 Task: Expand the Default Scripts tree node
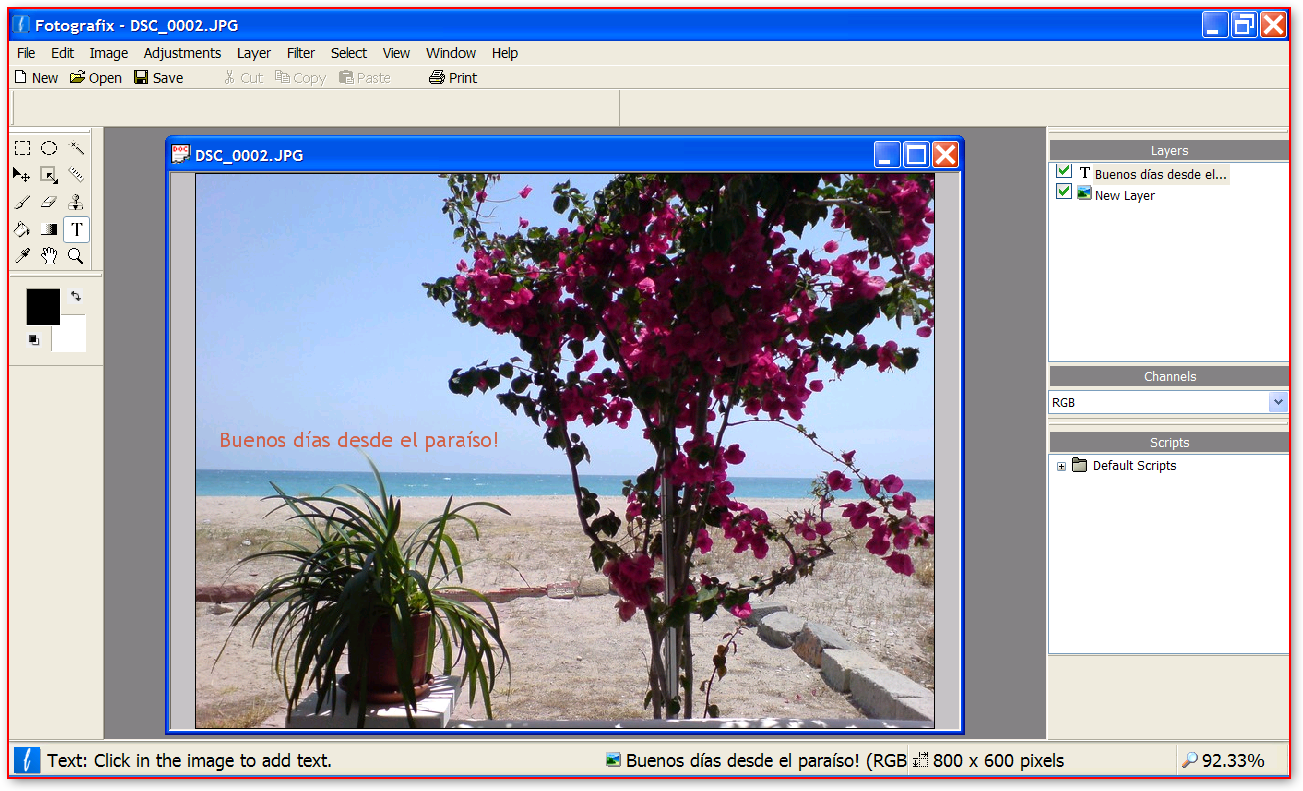point(1061,466)
